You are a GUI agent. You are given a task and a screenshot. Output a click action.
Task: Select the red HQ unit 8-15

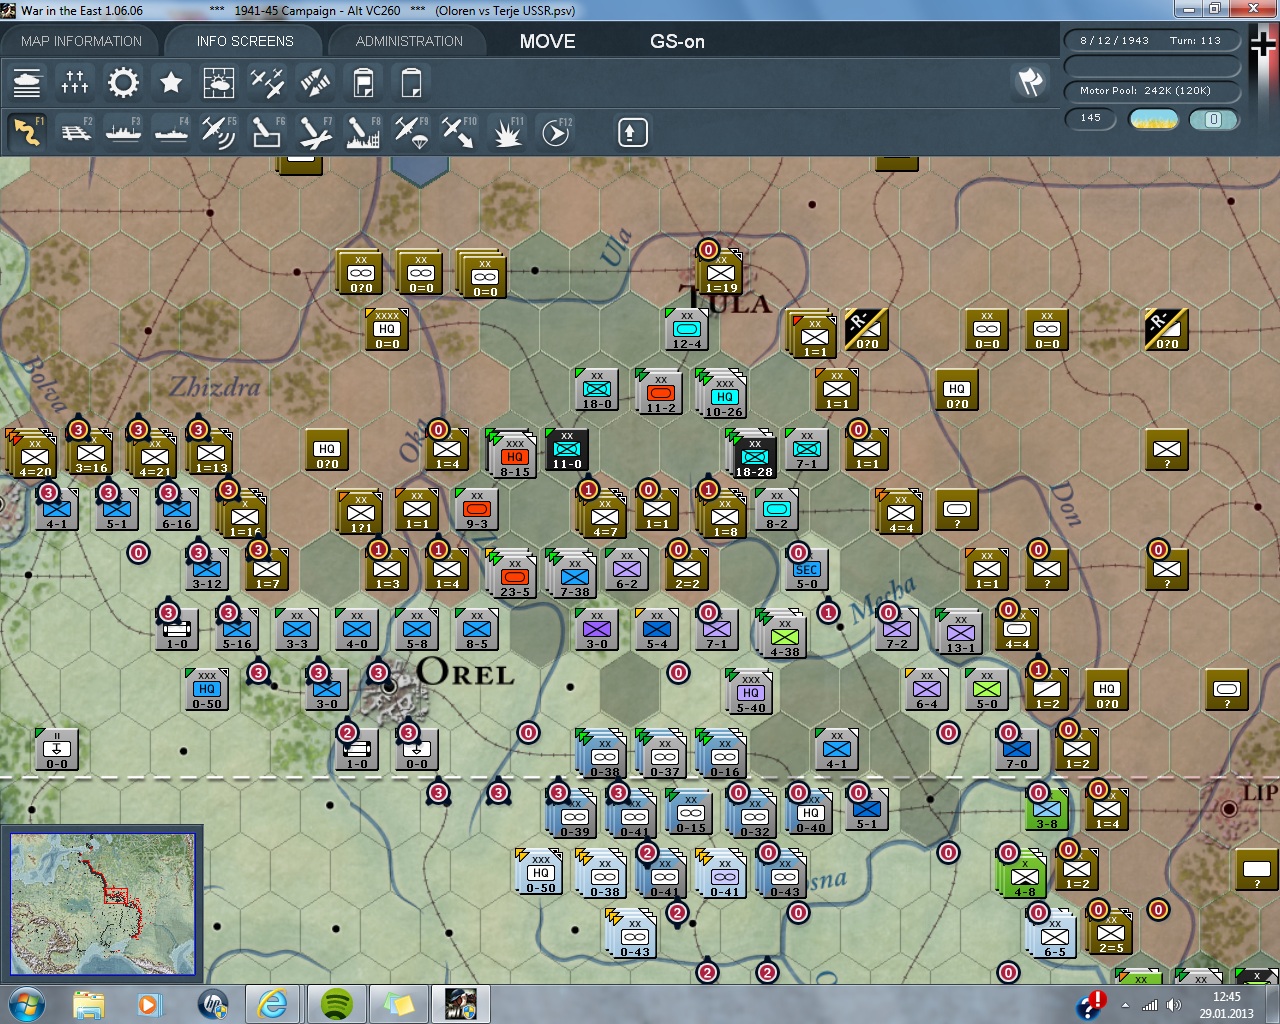coord(514,454)
